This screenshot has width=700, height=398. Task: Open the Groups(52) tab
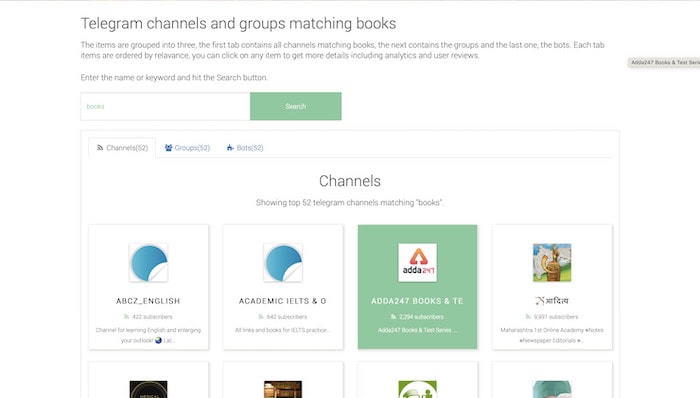pyautogui.click(x=187, y=148)
